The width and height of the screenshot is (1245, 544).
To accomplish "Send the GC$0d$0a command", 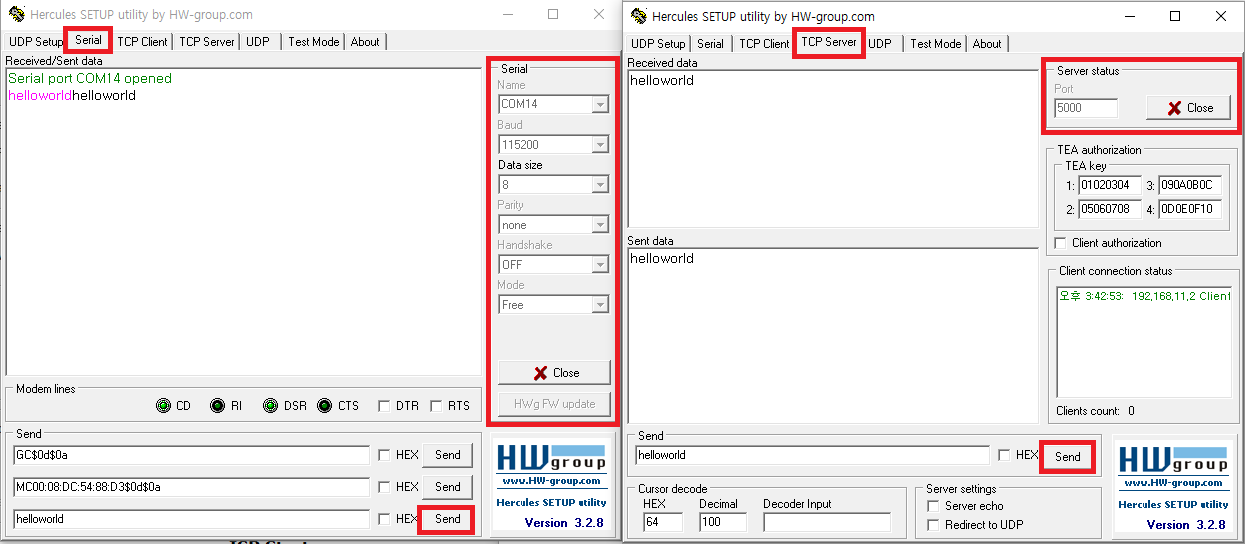I will tap(447, 455).
